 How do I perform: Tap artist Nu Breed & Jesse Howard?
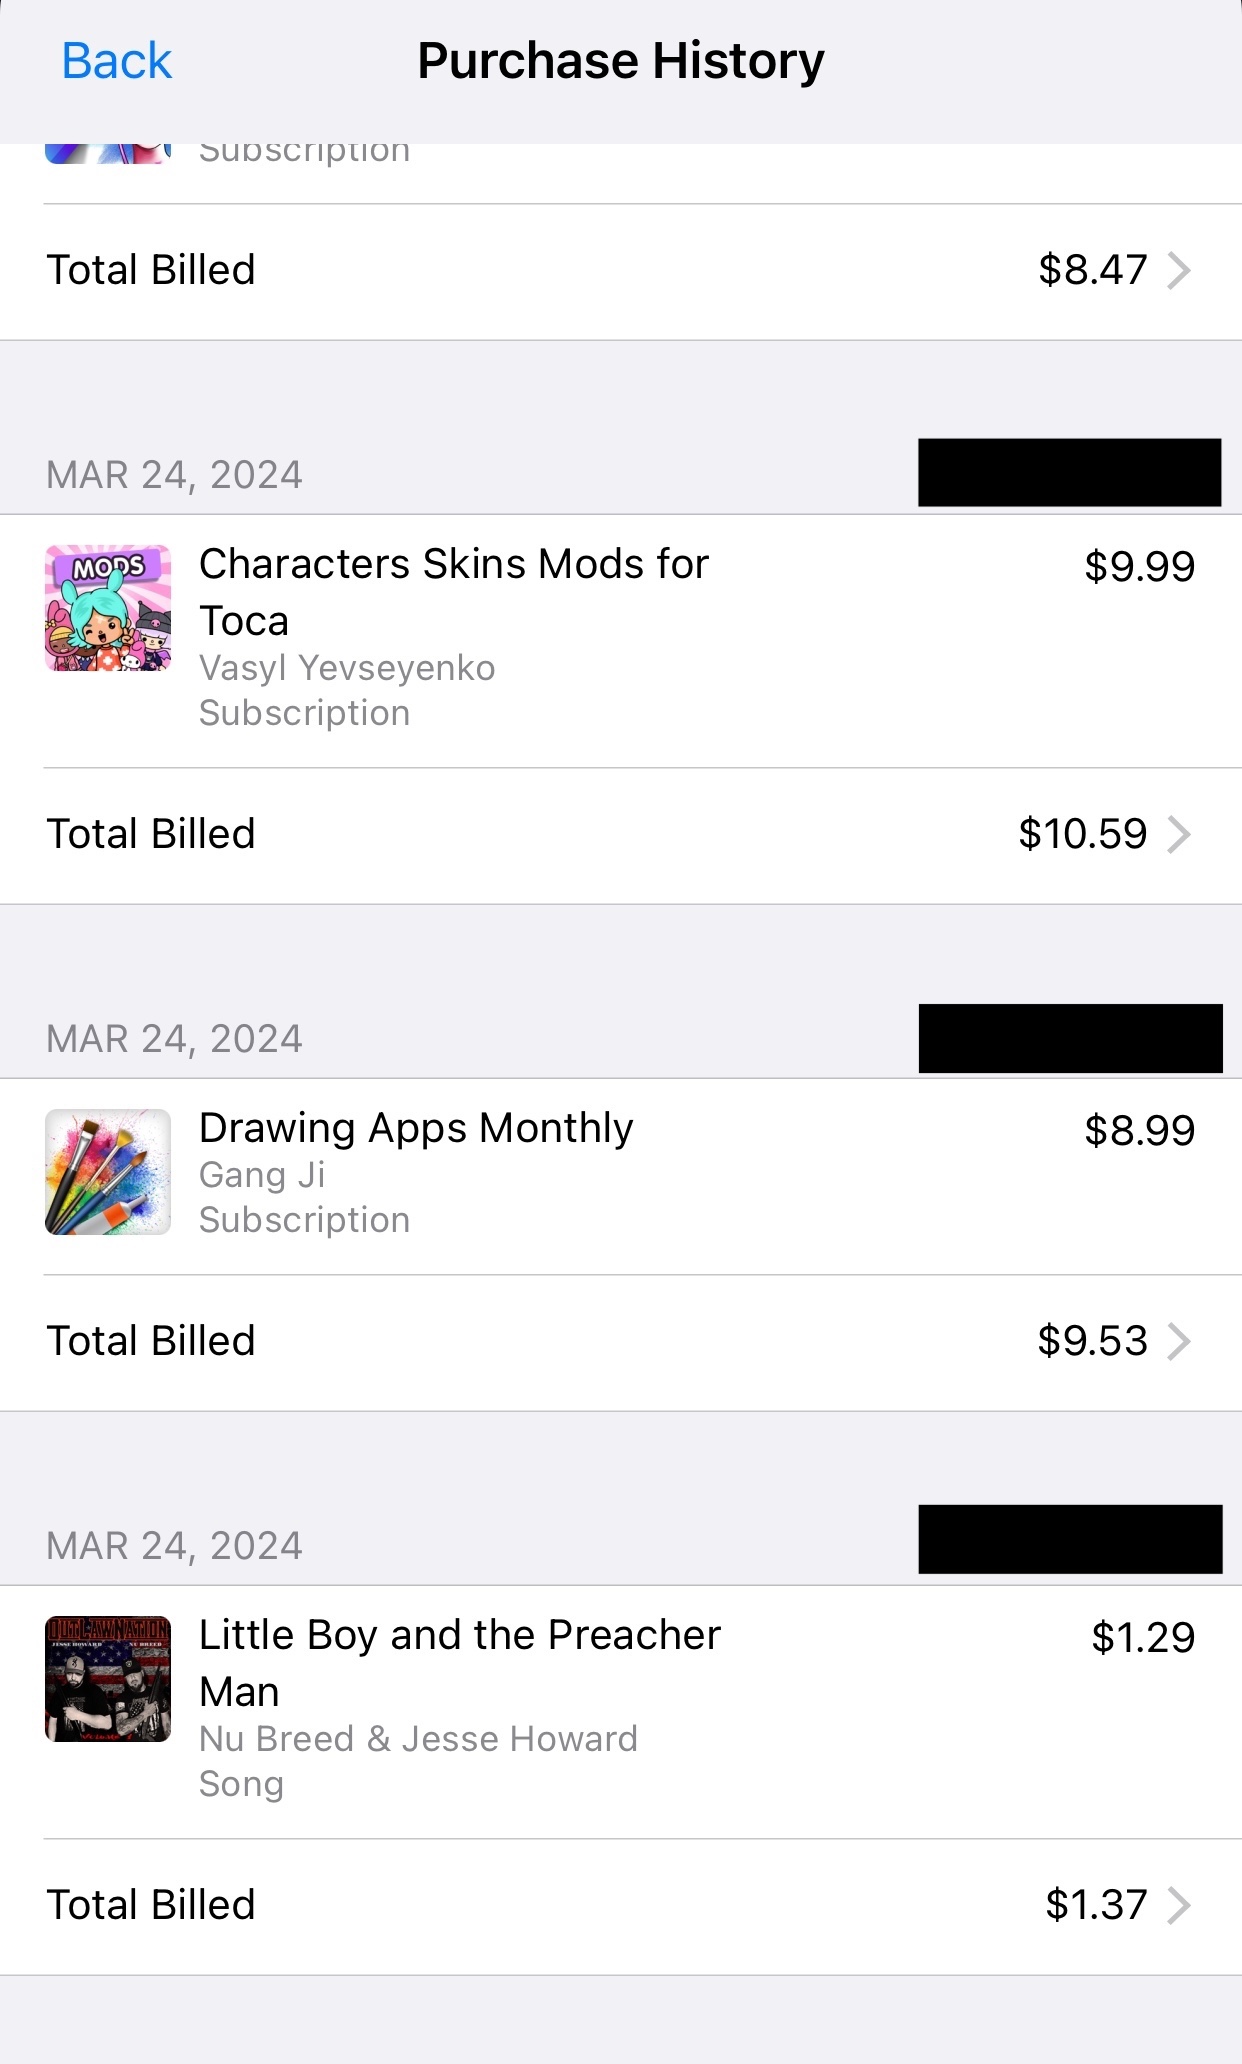click(418, 1739)
